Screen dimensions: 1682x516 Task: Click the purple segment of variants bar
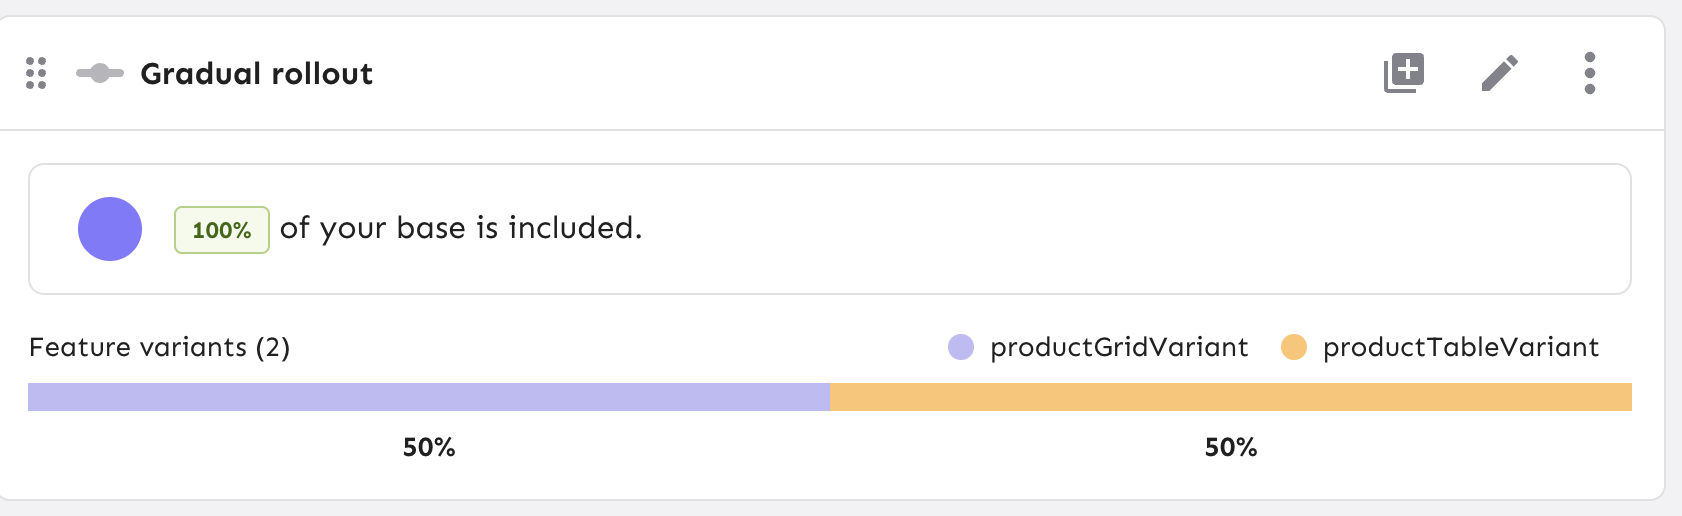[x=429, y=397]
